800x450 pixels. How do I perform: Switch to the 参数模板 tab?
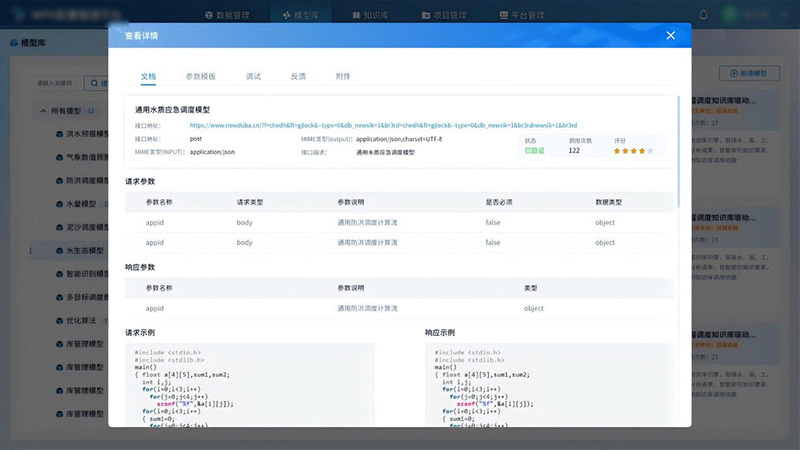click(x=201, y=76)
